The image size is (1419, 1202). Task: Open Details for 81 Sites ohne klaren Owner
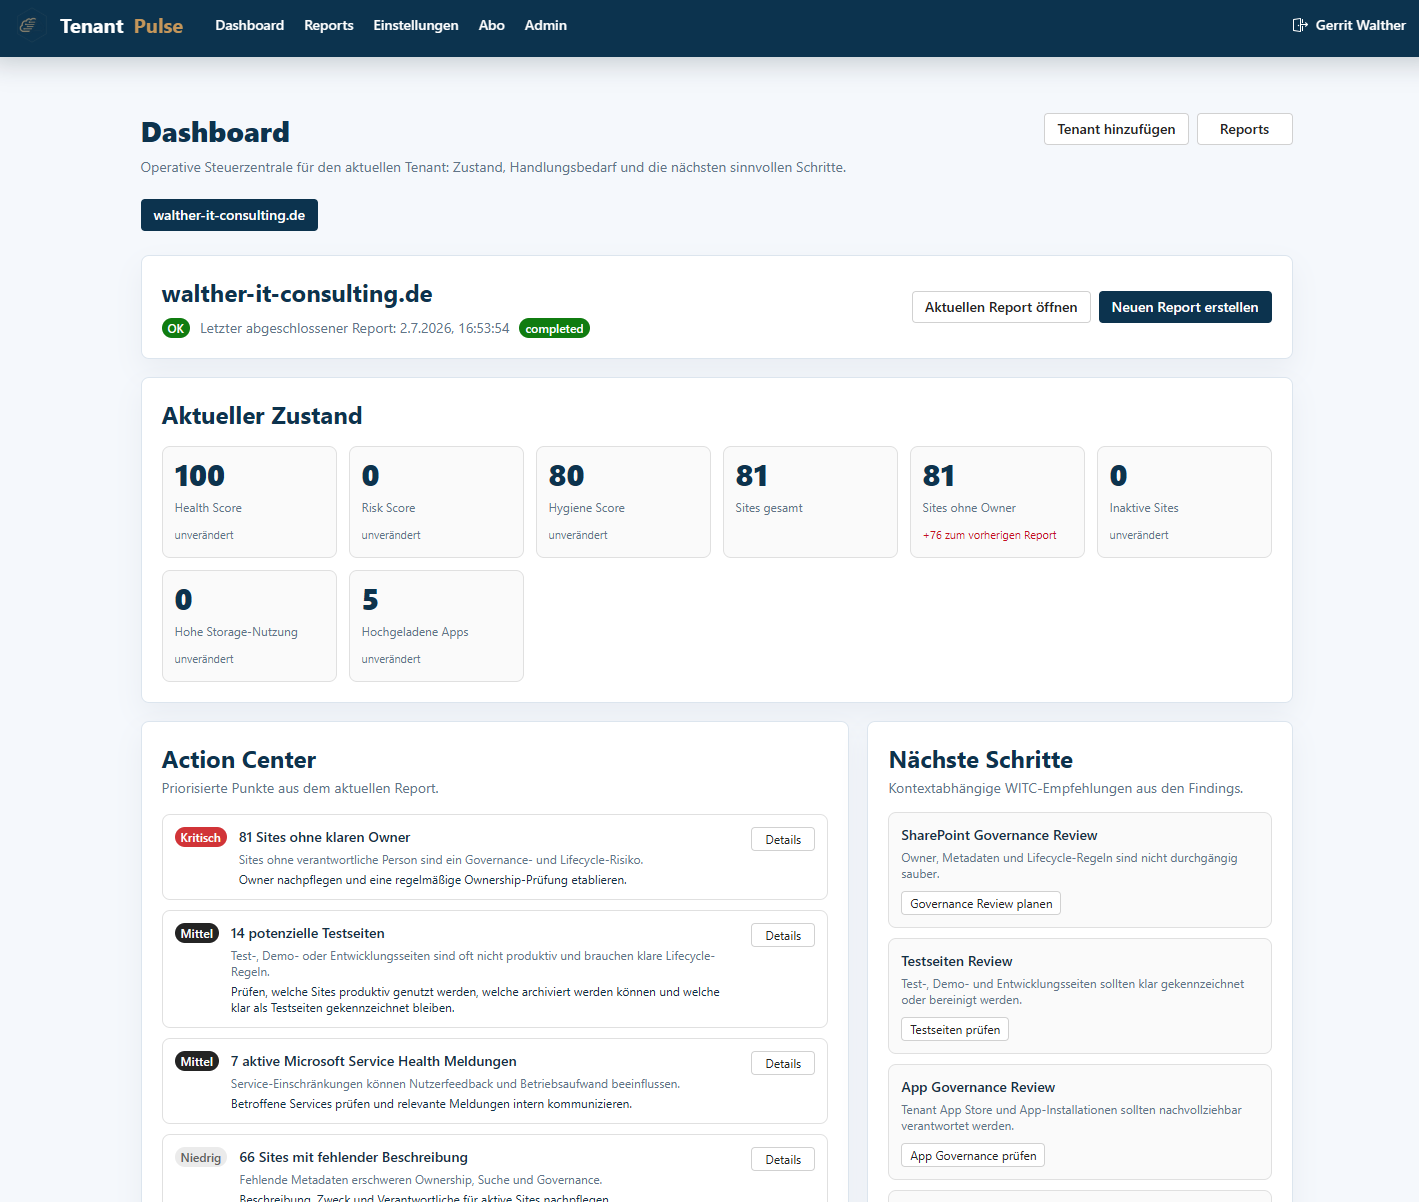783,839
